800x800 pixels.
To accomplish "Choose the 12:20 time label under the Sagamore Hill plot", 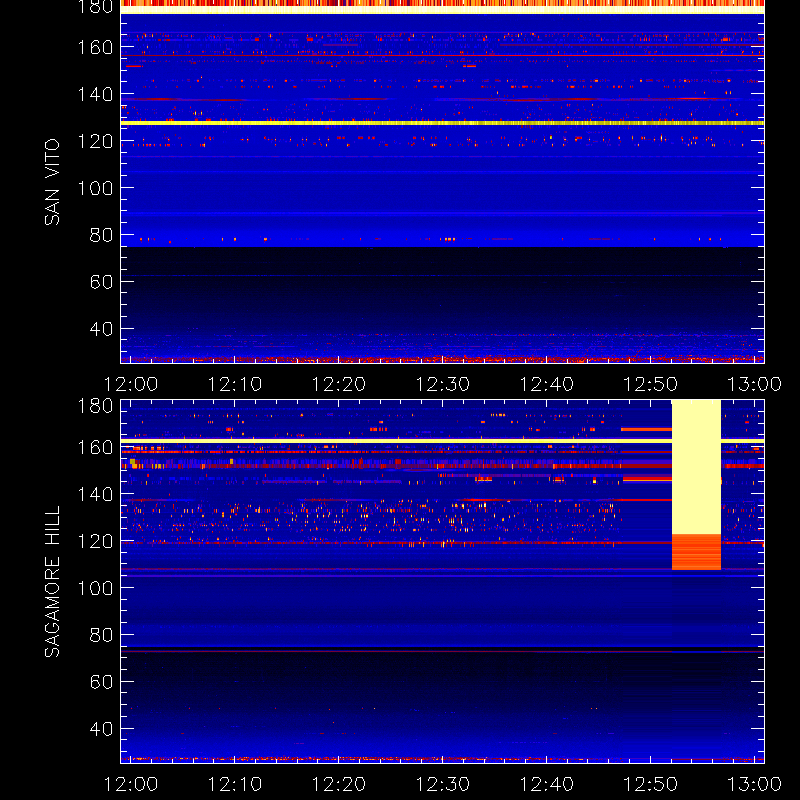I will coord(339,784).
